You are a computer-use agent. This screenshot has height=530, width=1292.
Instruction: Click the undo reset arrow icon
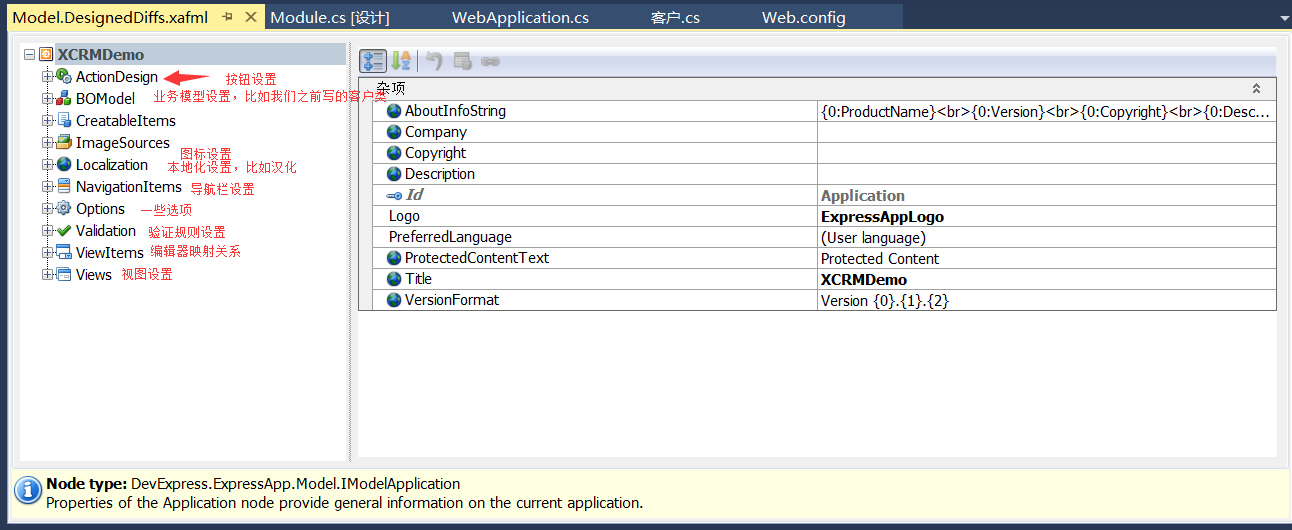click(434, 61)
